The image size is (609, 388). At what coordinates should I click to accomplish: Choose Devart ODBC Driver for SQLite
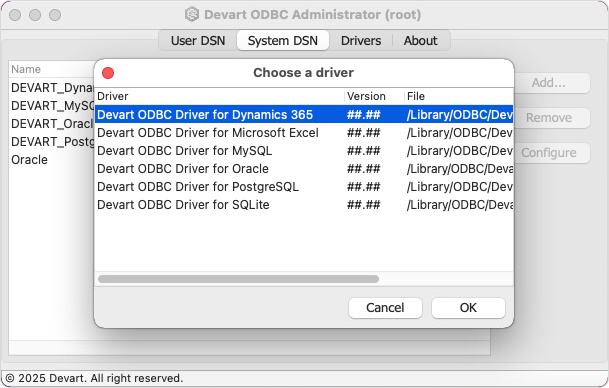(304, 205)
